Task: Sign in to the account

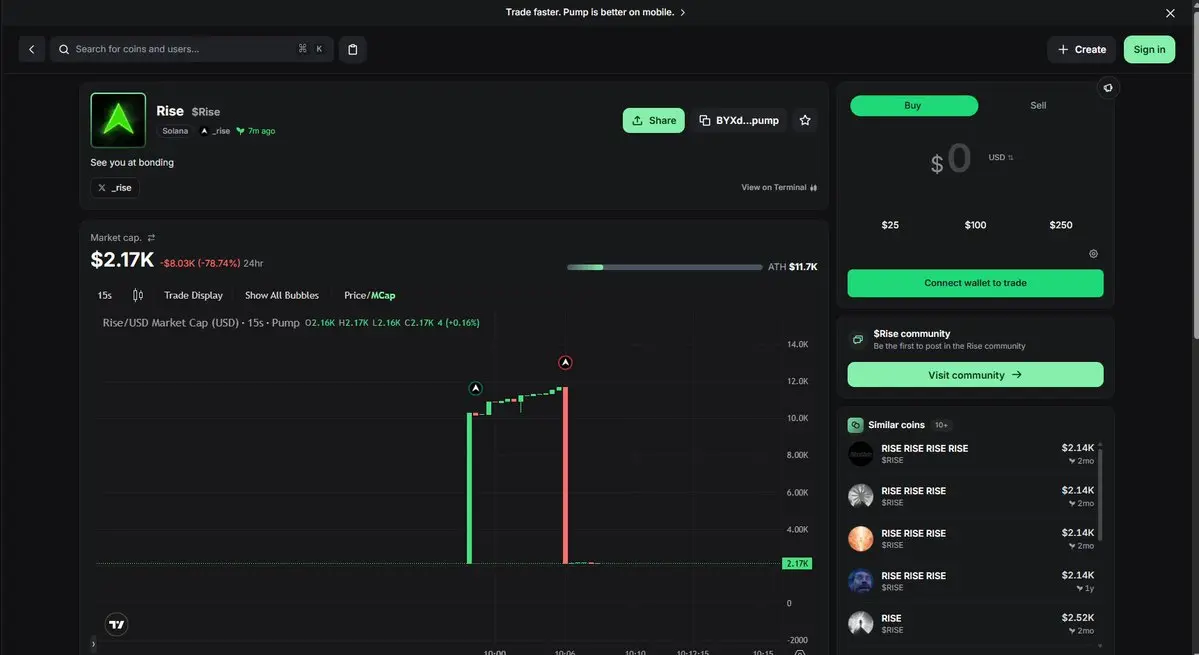Action: click(x=1149, y=49)
